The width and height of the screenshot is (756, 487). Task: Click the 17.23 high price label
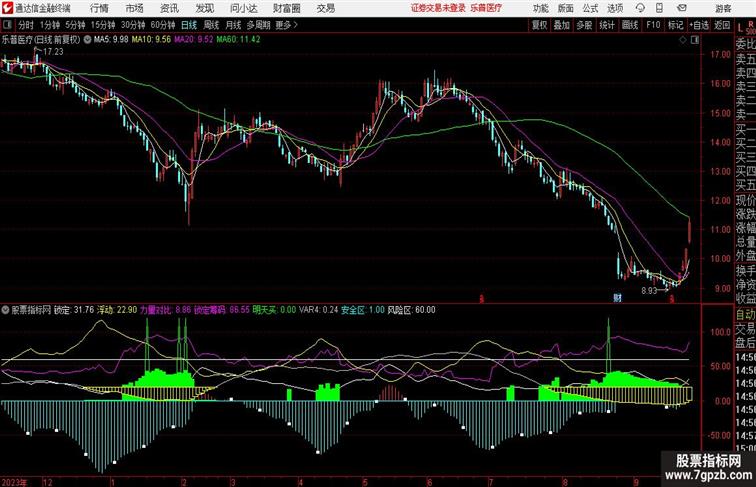53,52
